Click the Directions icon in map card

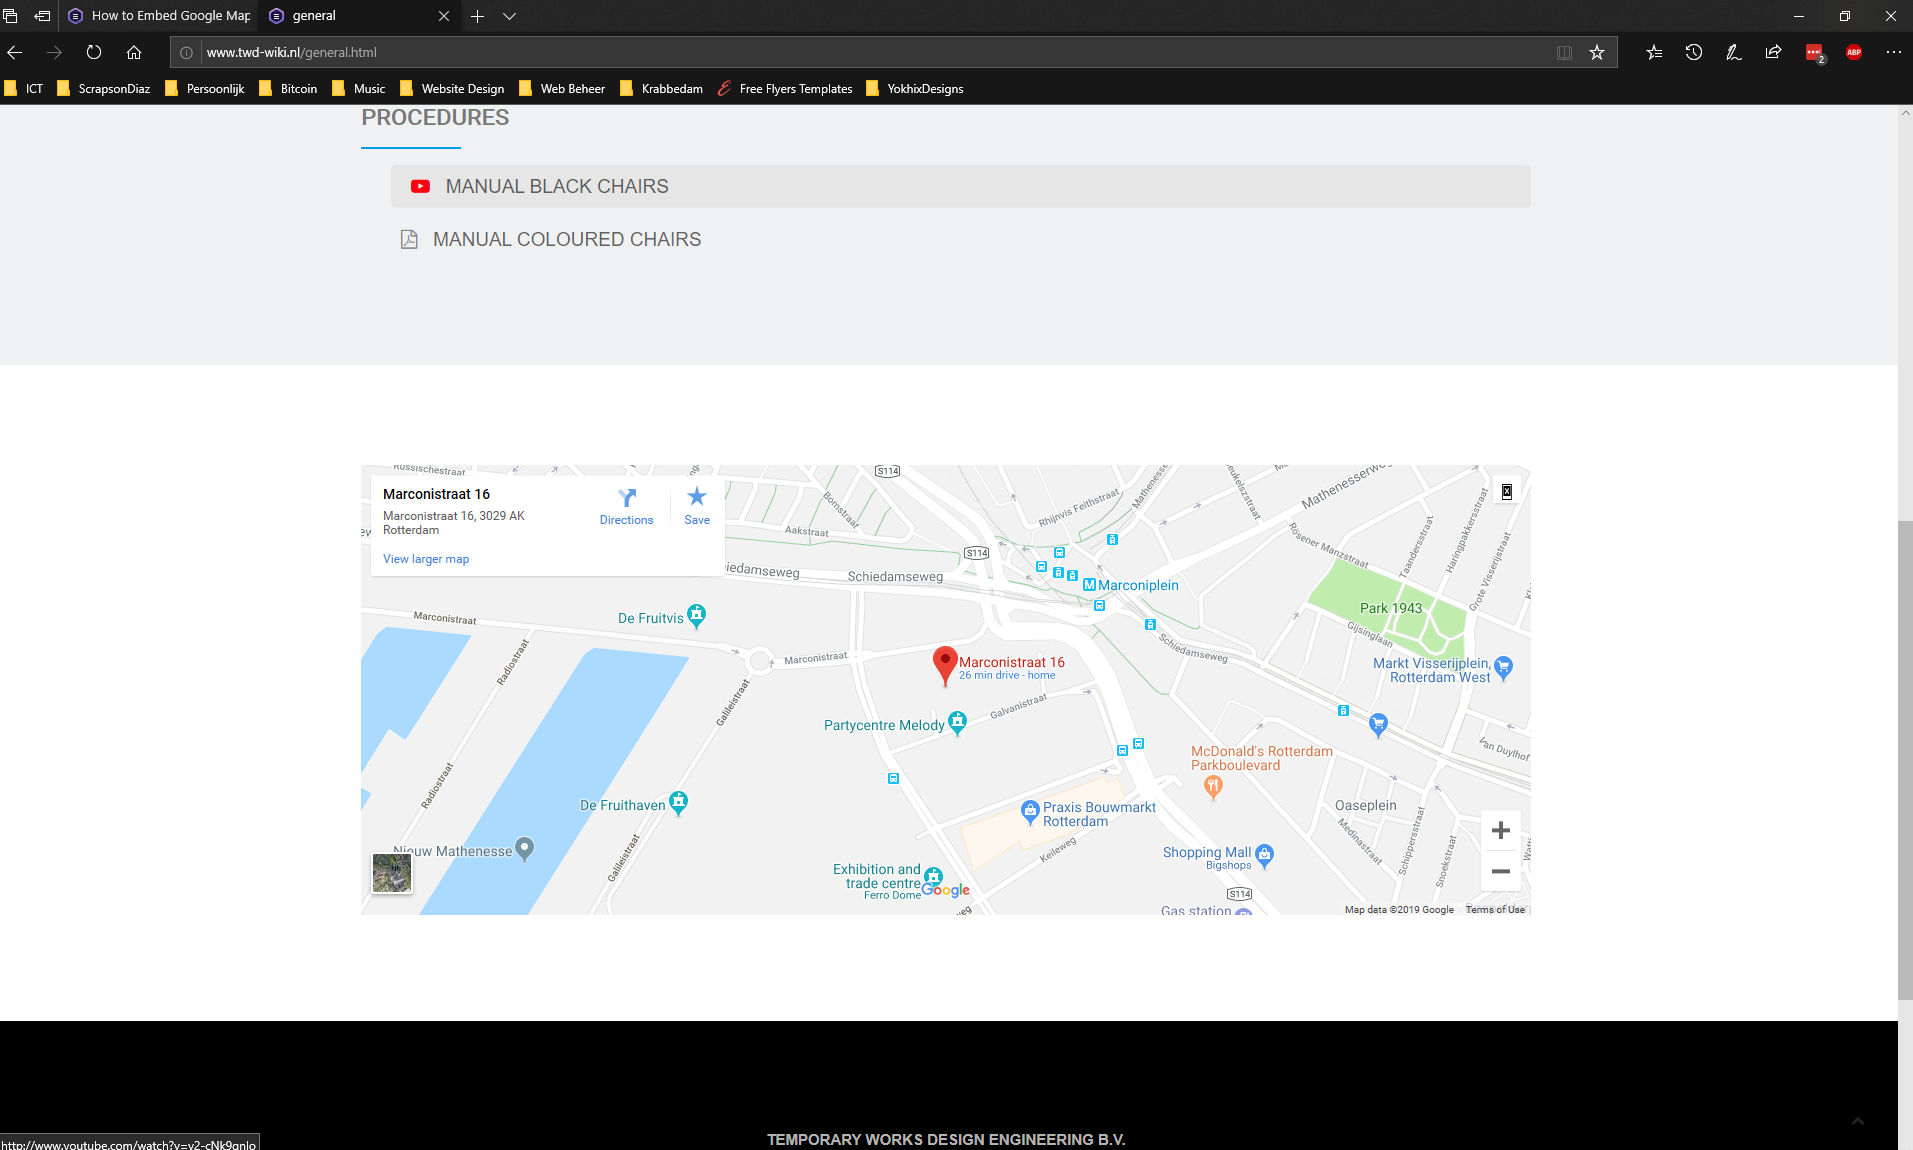pyautogui.click(x=626, y=498)
